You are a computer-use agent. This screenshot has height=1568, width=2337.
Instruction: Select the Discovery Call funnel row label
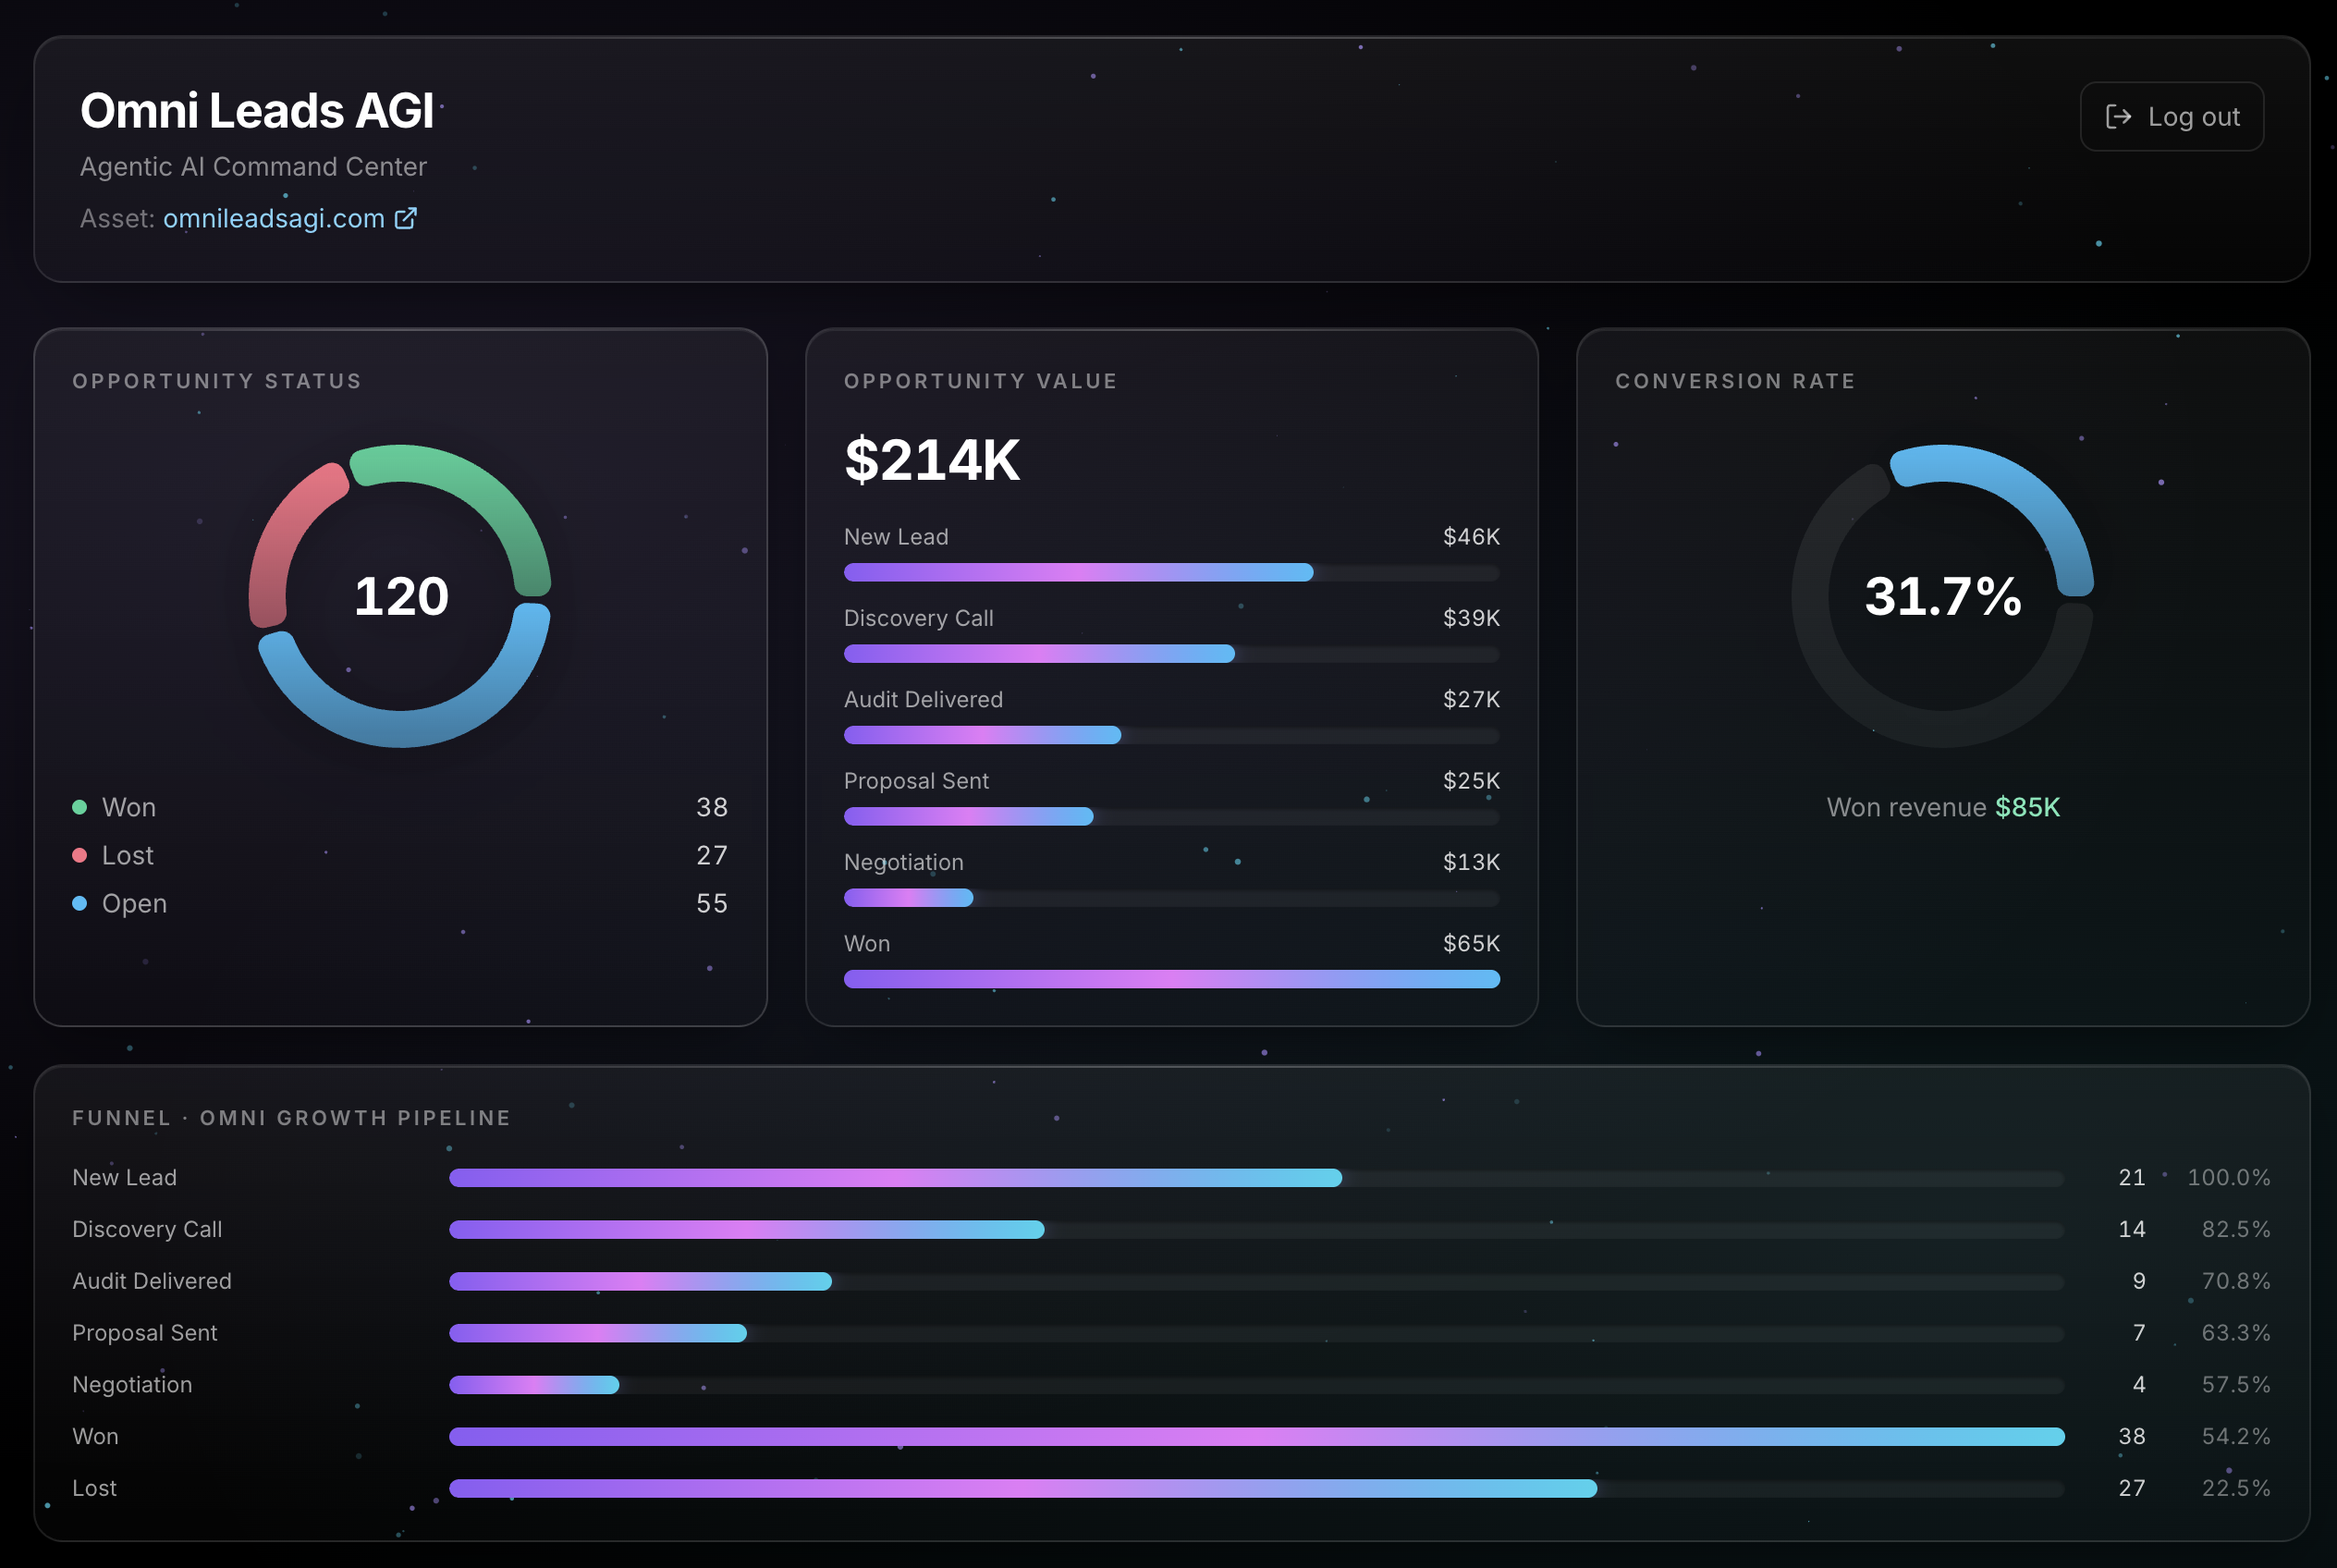(x=147, y=1229)
